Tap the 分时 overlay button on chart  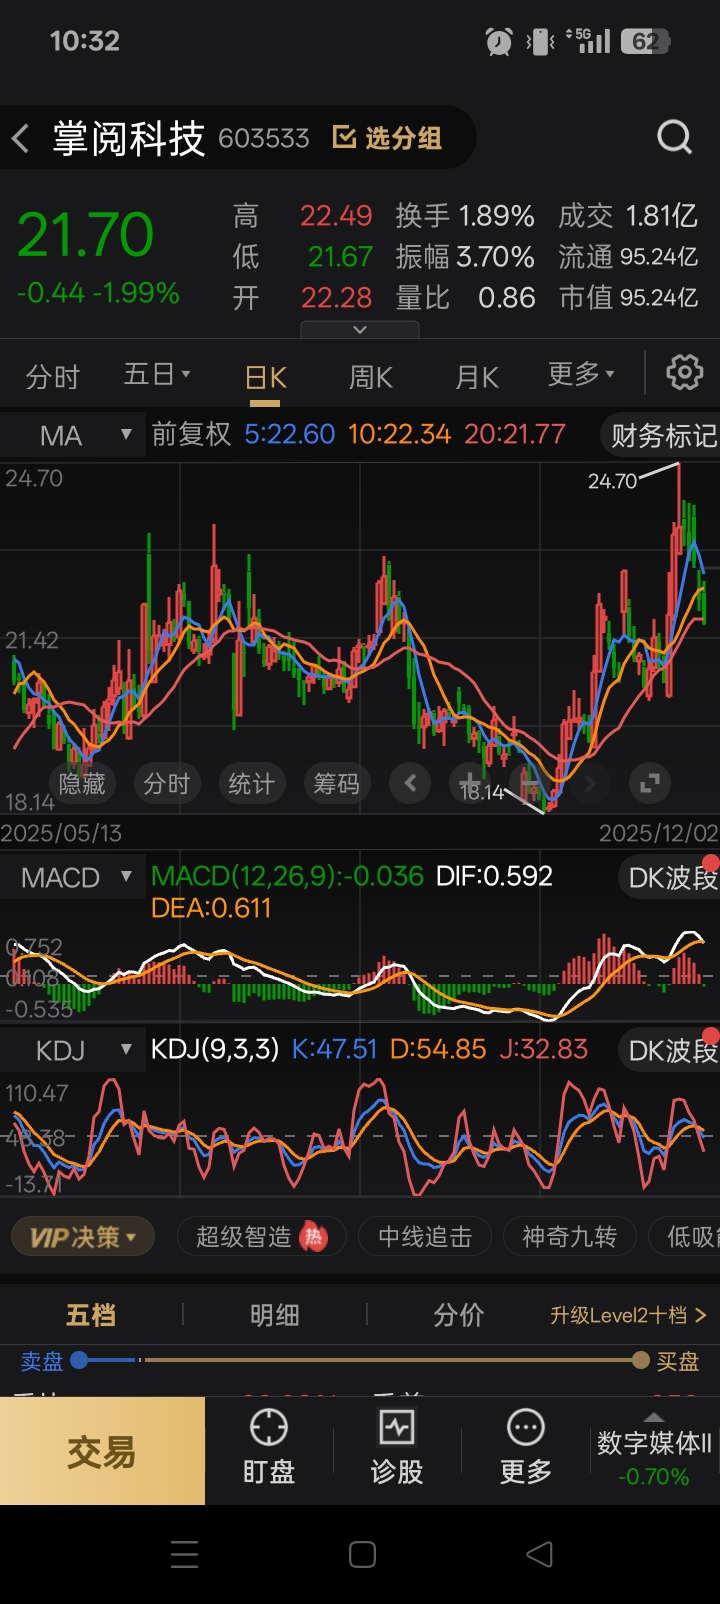coord(167,784)
